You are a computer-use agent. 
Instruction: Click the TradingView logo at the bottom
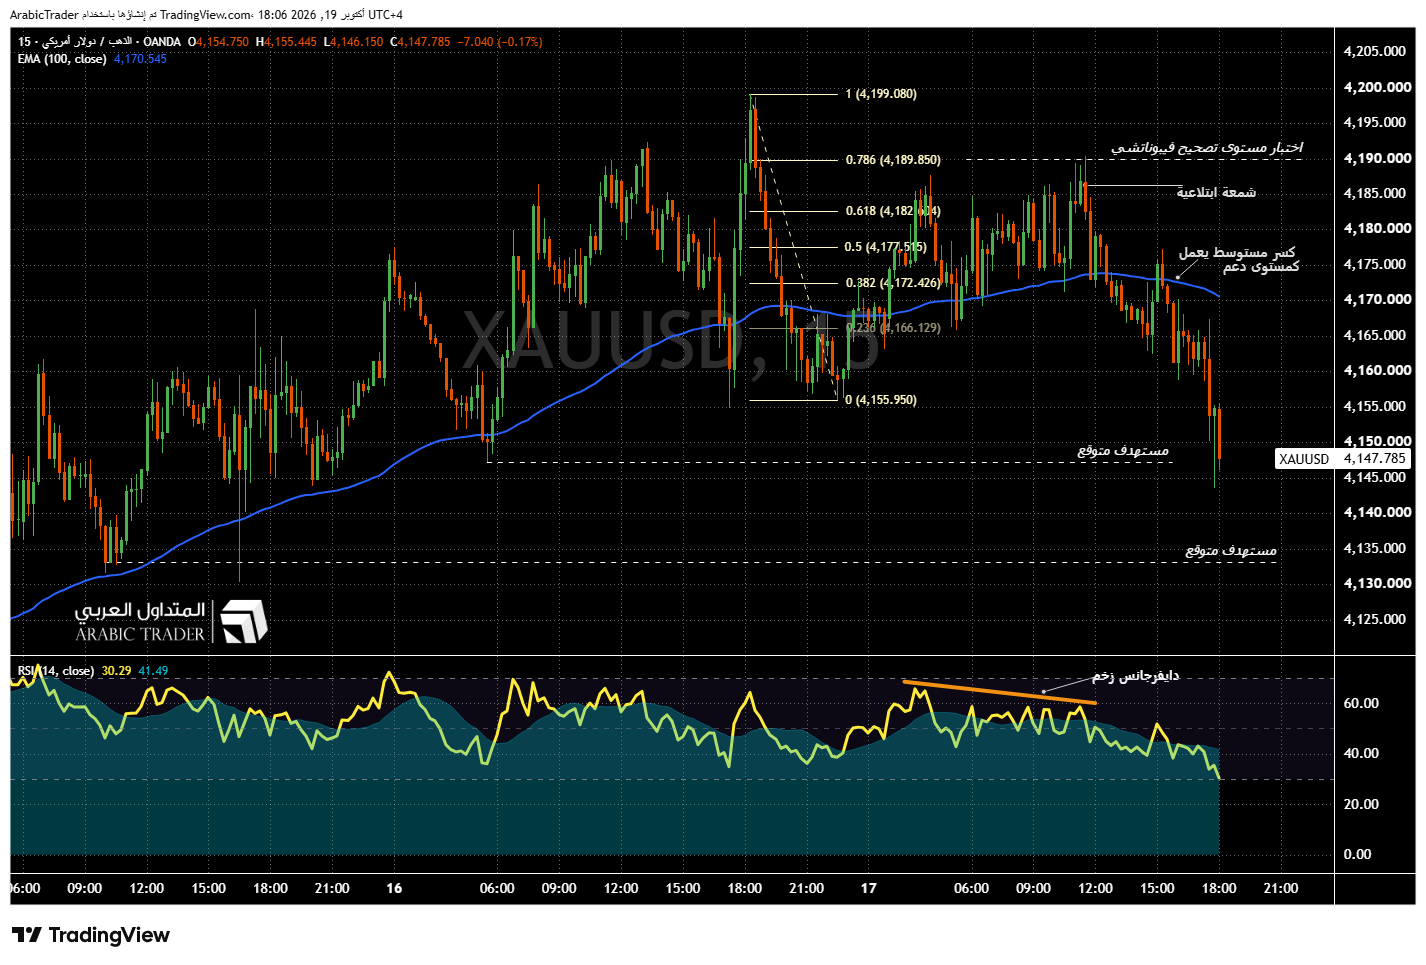click(x=91, y=935)
